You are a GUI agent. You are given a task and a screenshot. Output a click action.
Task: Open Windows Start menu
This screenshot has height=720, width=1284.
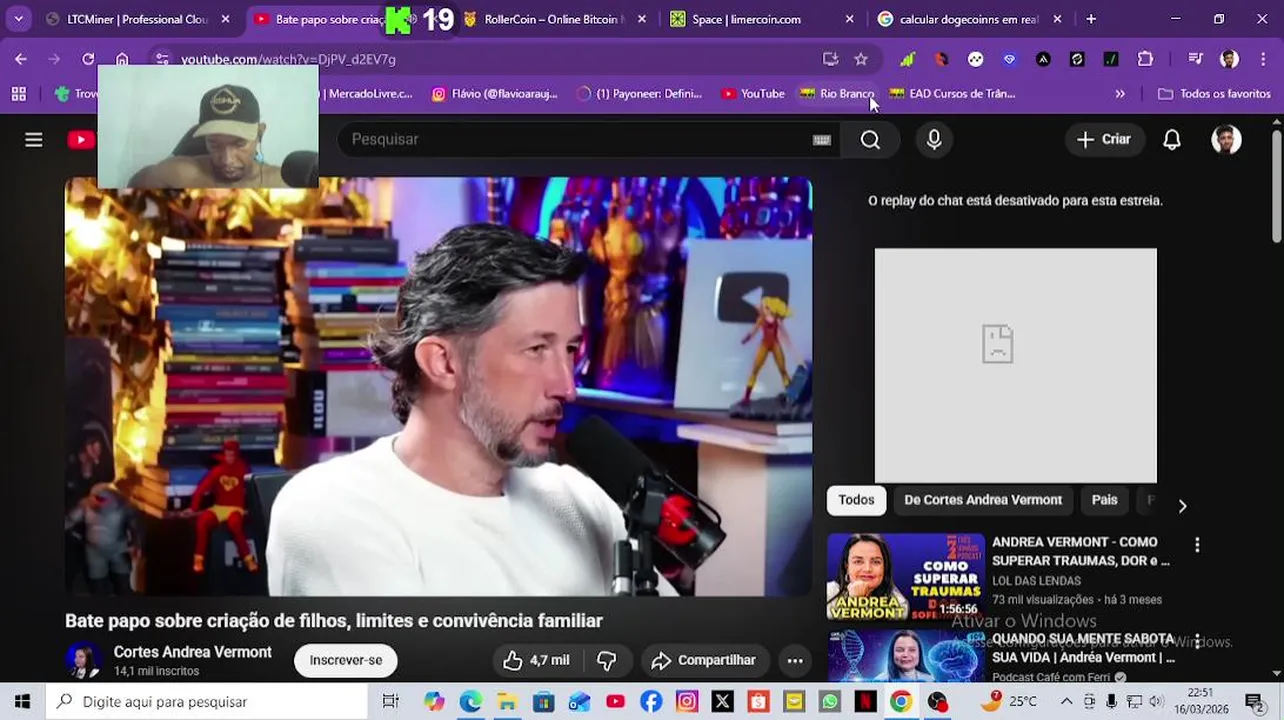pyautogui.click(x=22, y=702)
